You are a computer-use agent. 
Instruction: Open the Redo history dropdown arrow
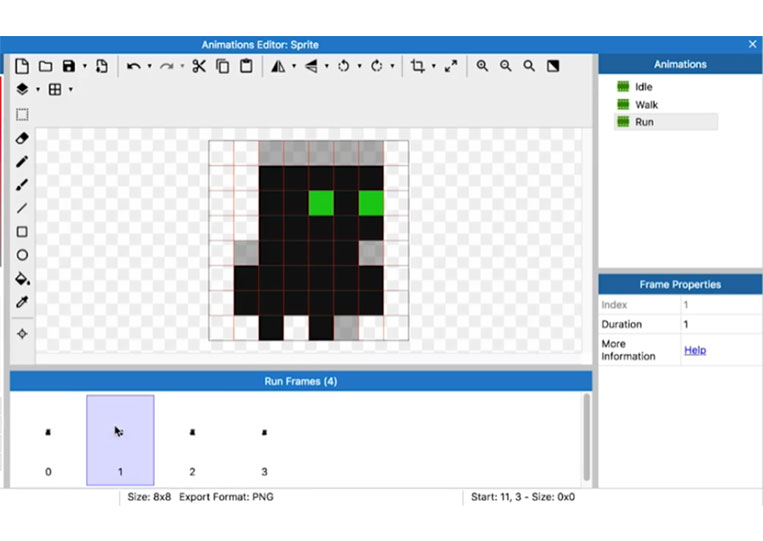point(182,66)
